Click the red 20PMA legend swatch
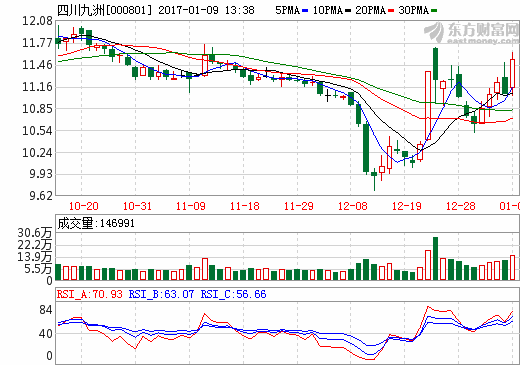Viewport: 520px width, 365px height. (391, 11)
